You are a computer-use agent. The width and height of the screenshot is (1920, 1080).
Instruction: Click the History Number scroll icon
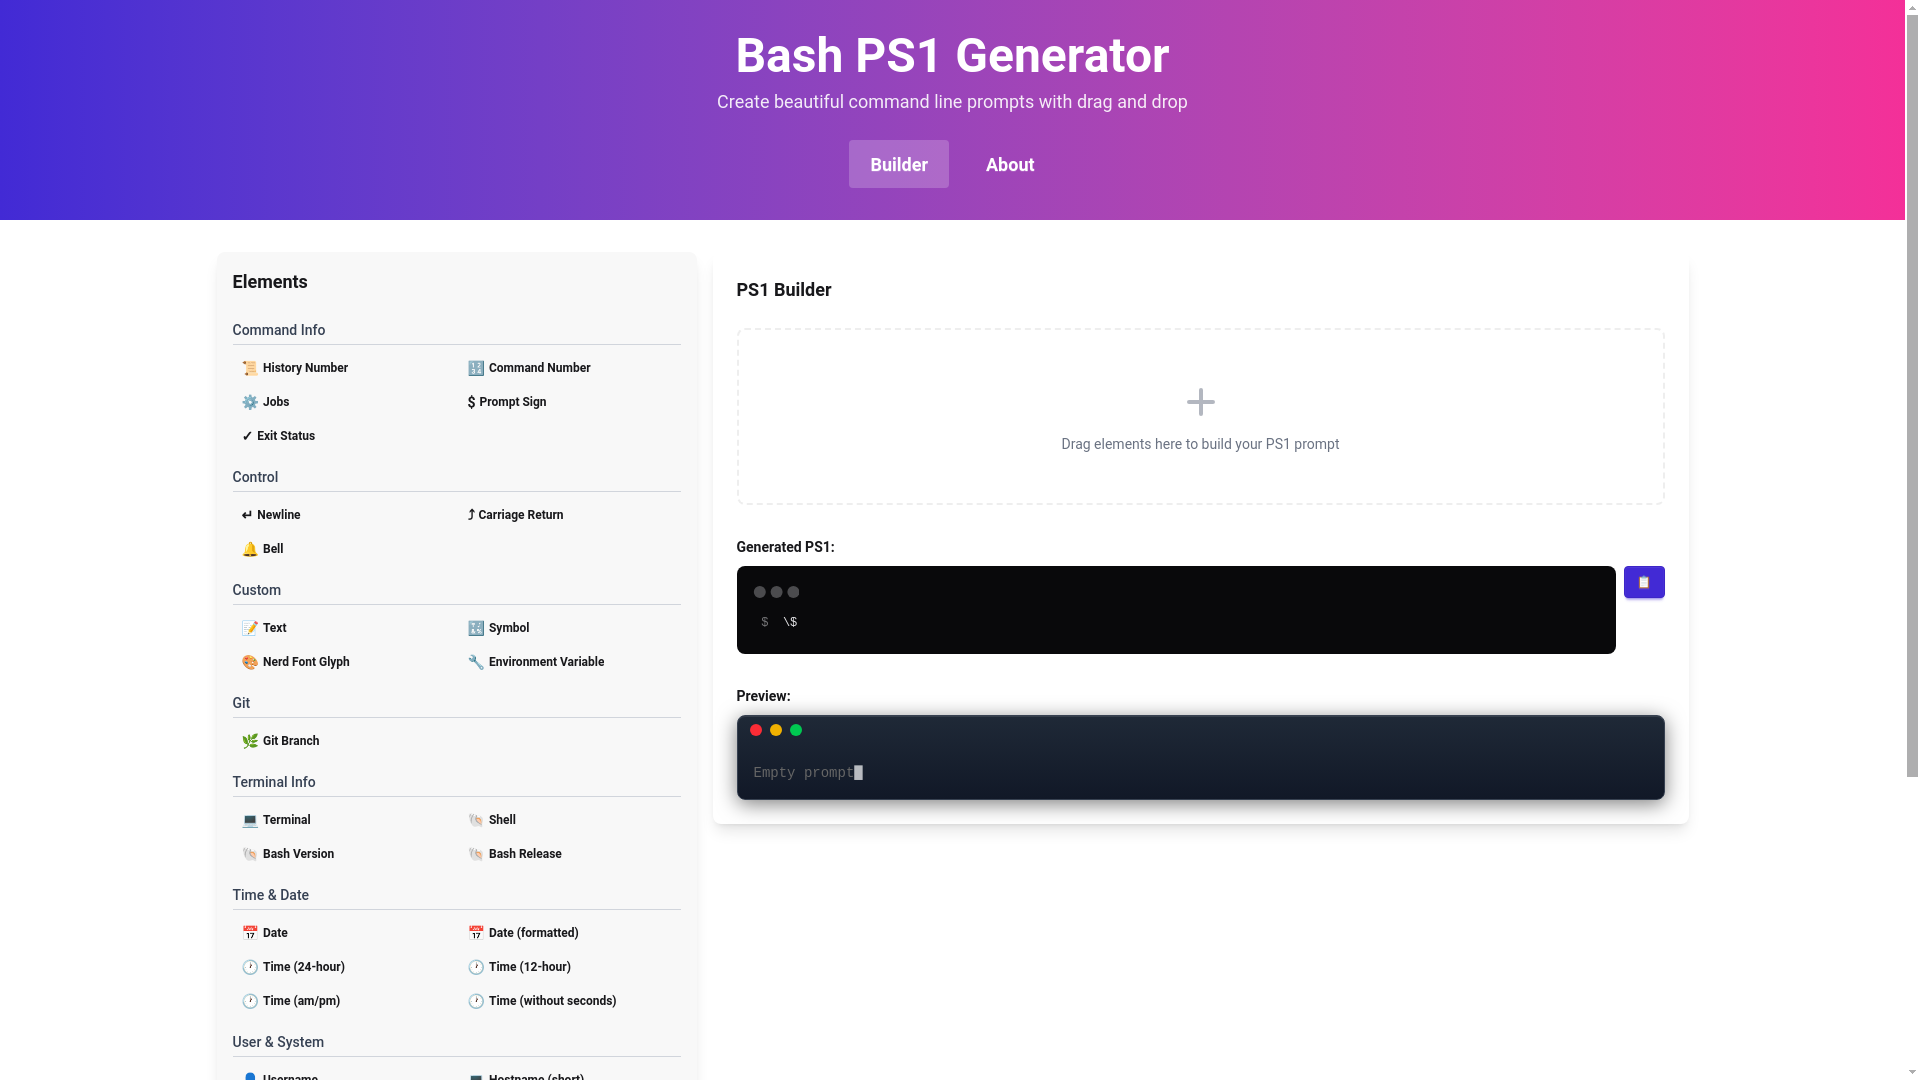pyautogui.click(x=250, y=368)
